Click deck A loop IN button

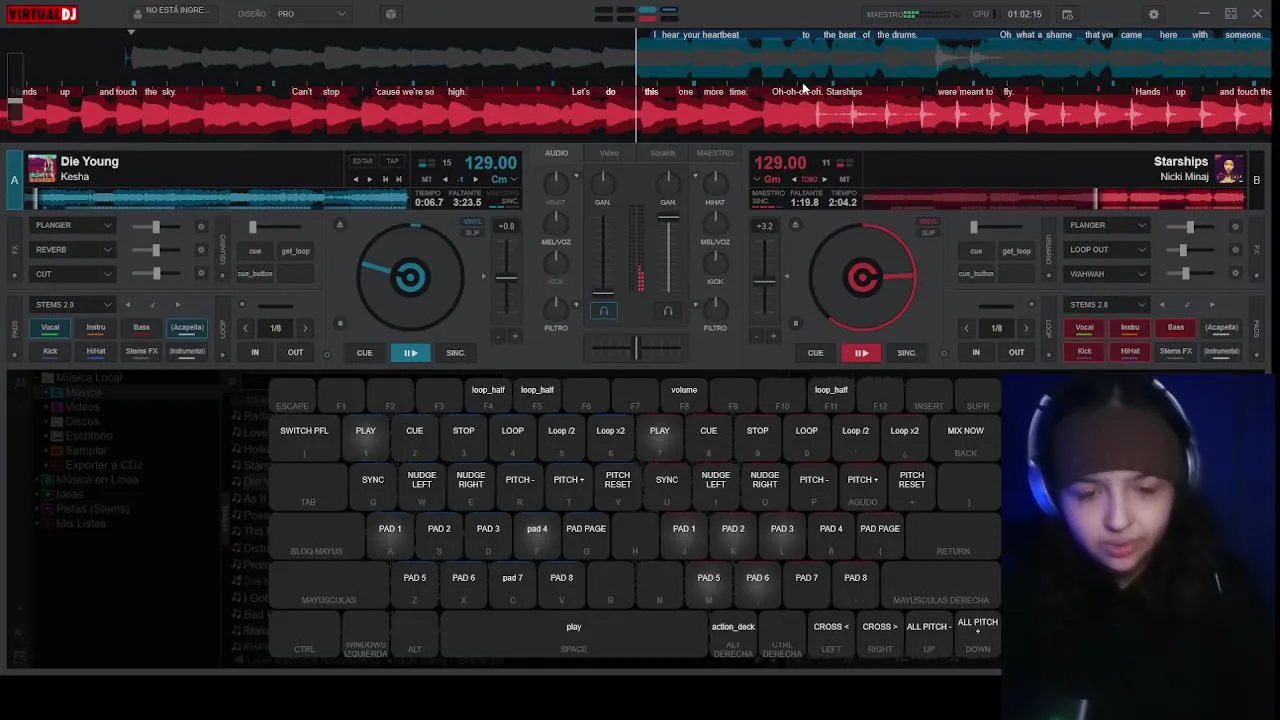click(255, 353)
